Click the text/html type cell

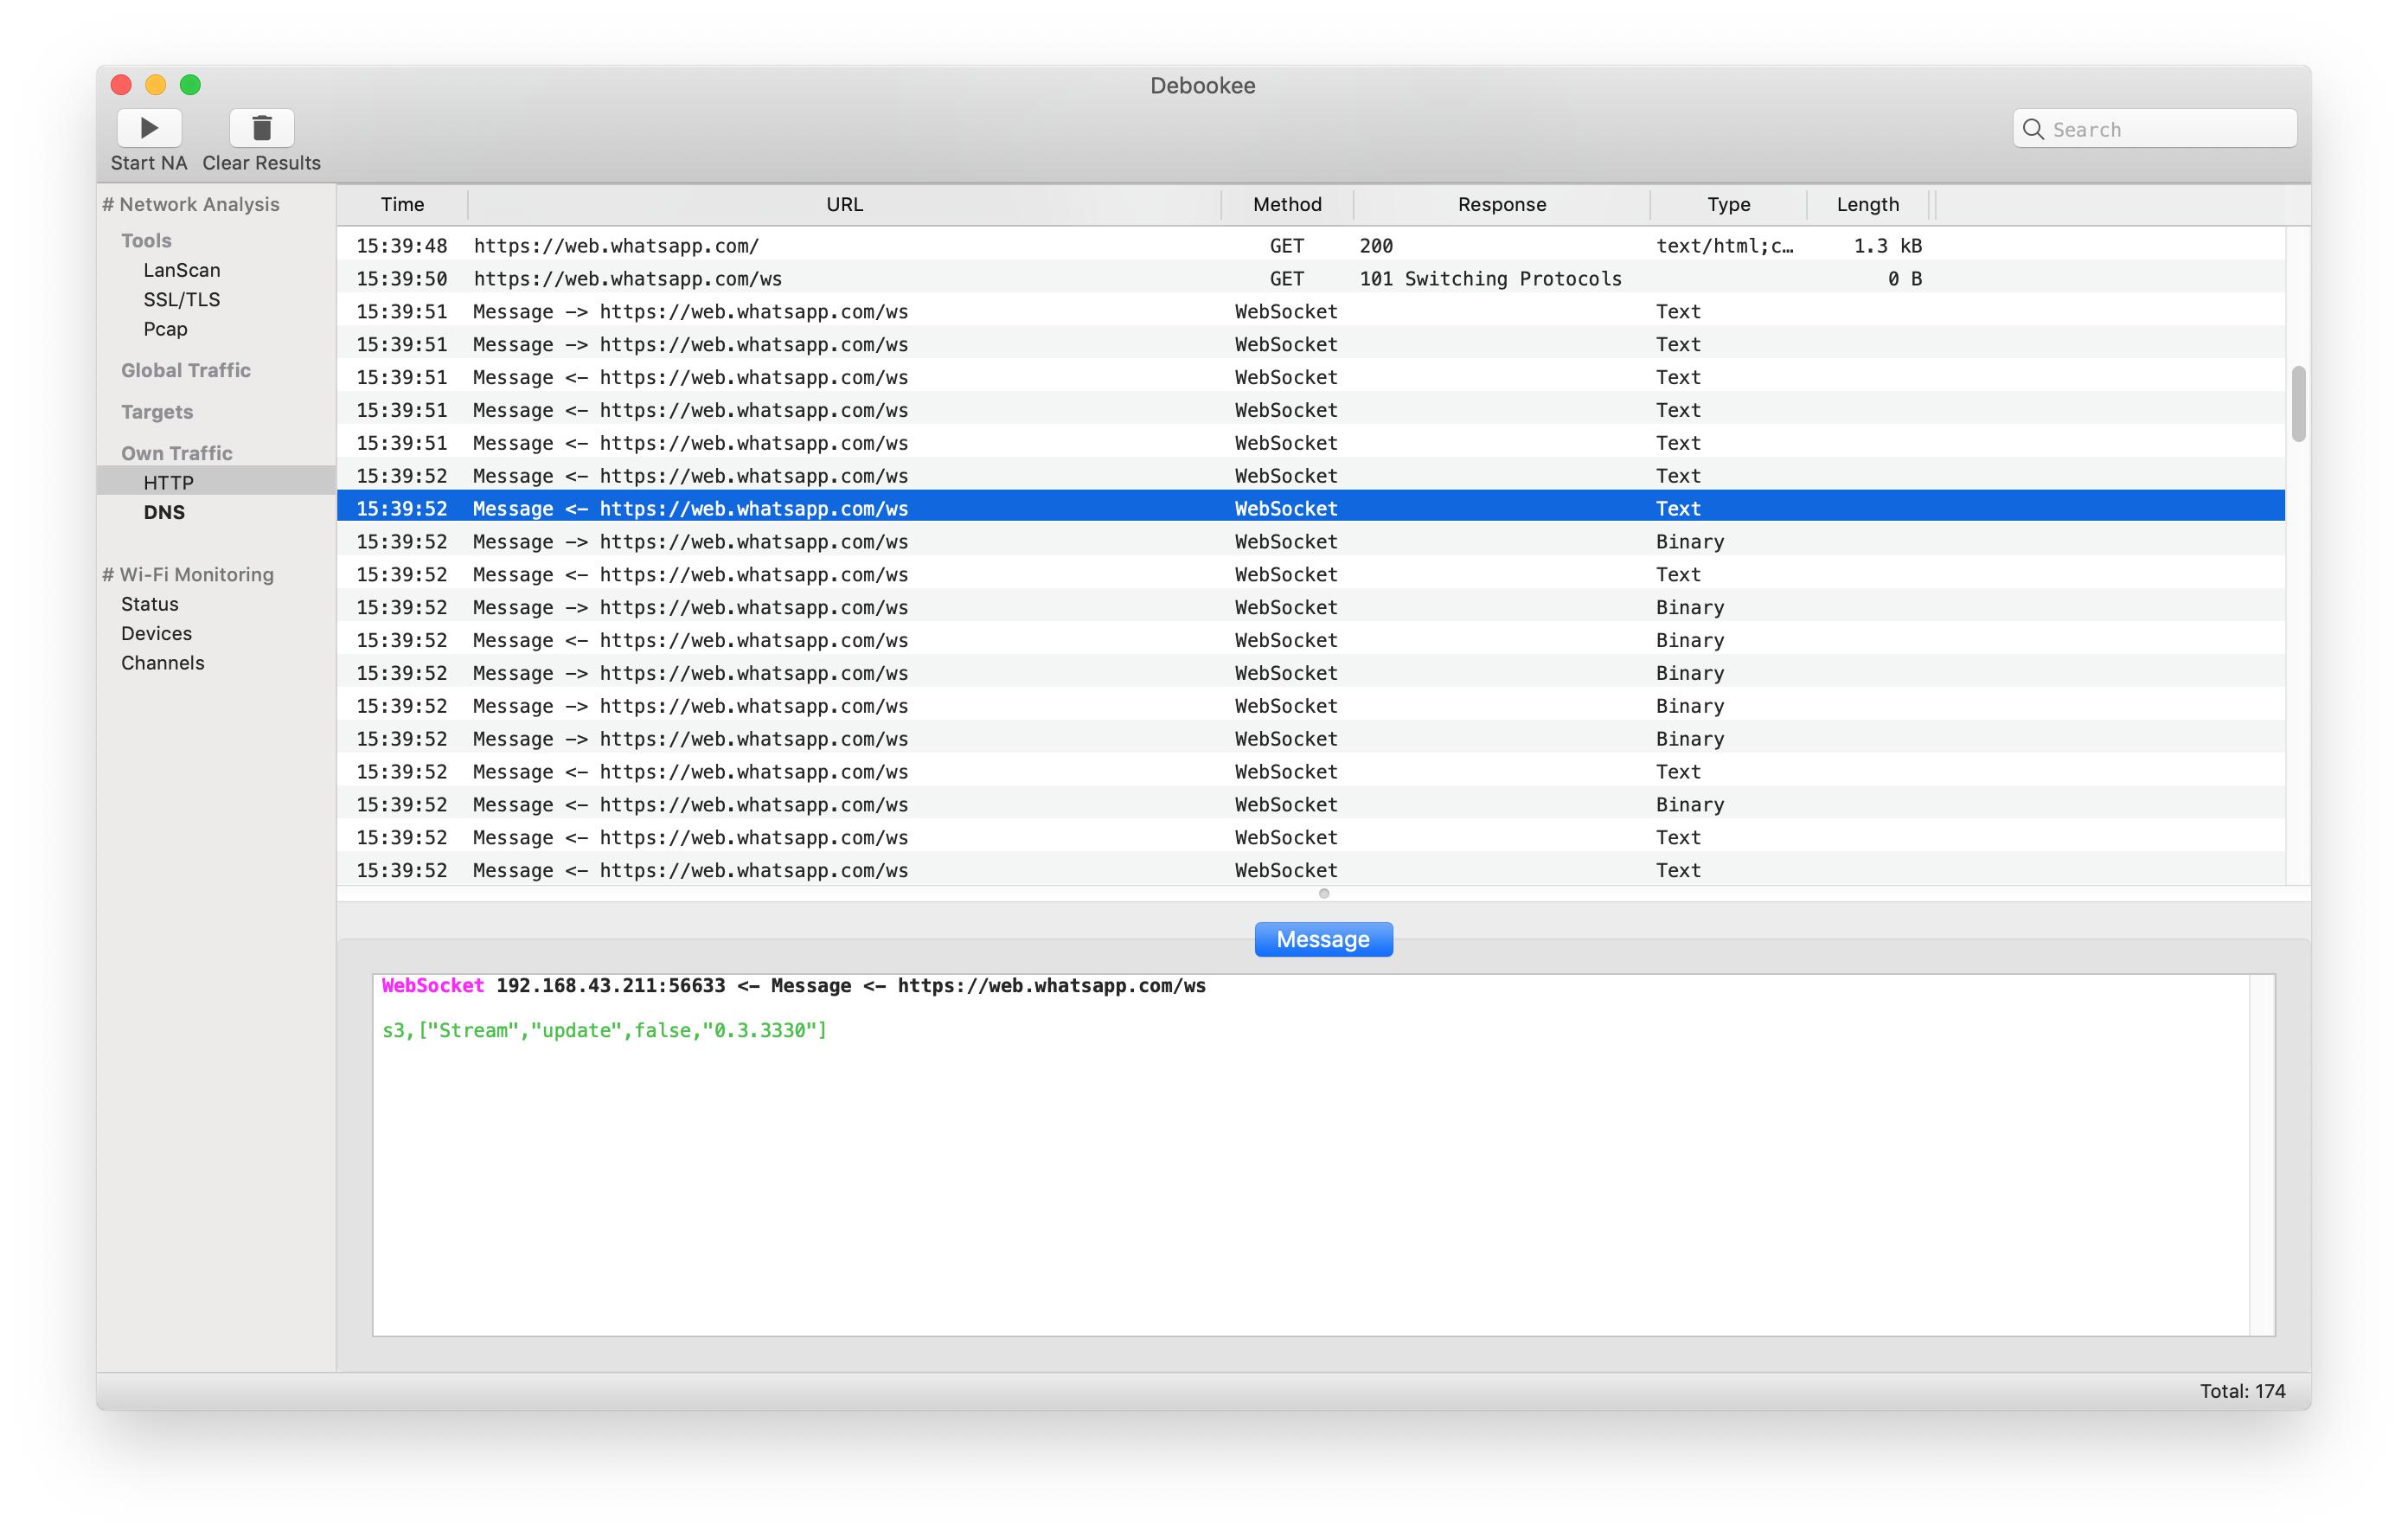click(1725, 245)
